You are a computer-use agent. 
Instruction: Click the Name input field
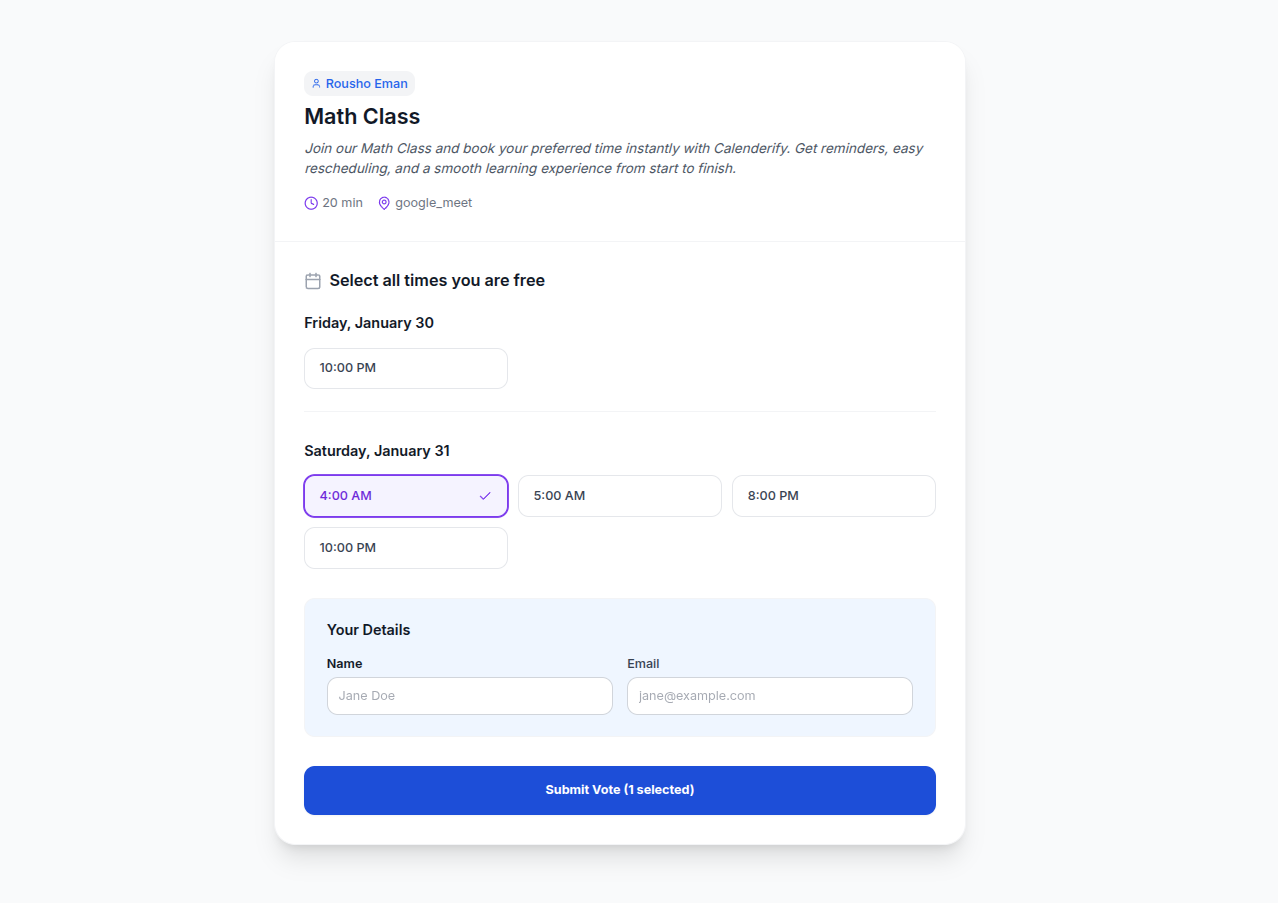click(469, 696)
